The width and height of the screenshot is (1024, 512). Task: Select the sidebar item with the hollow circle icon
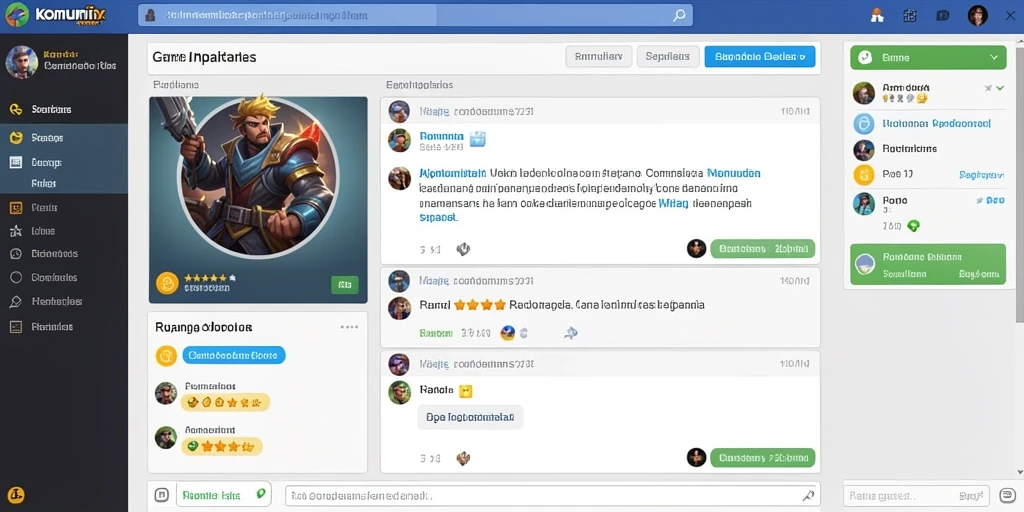point(64,278)
